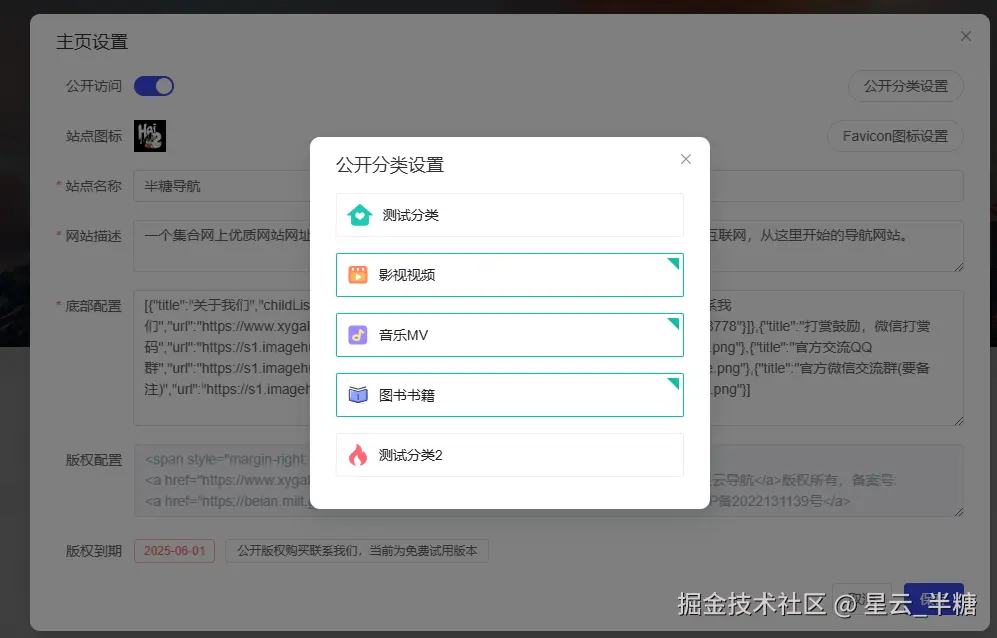Viewport: 997px width, 638px height.
Task: Toggle the 公开访问 switch
Action: pyautogui.click(x=154, y=86)
